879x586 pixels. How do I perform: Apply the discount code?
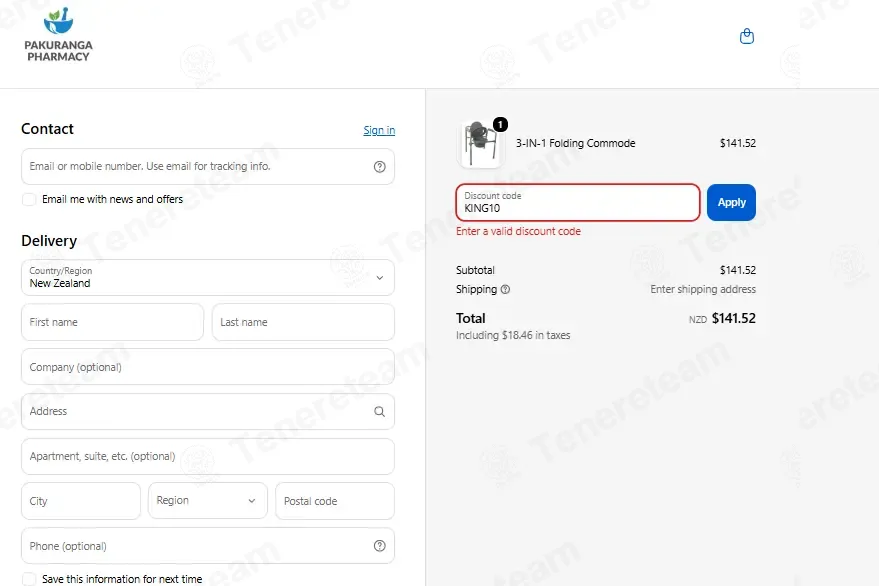click(x=731, y=202)
